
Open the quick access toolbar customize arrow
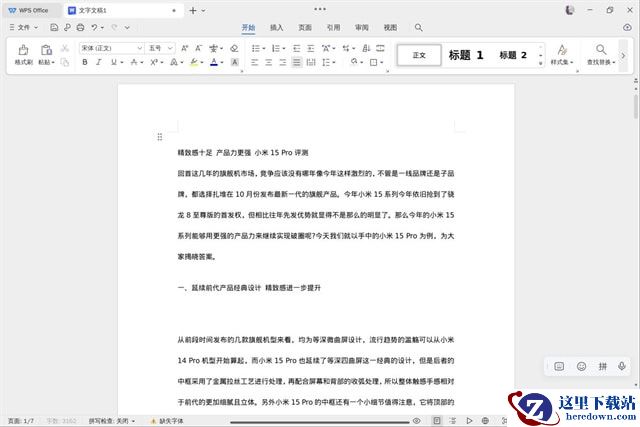[x=127, y=27]
